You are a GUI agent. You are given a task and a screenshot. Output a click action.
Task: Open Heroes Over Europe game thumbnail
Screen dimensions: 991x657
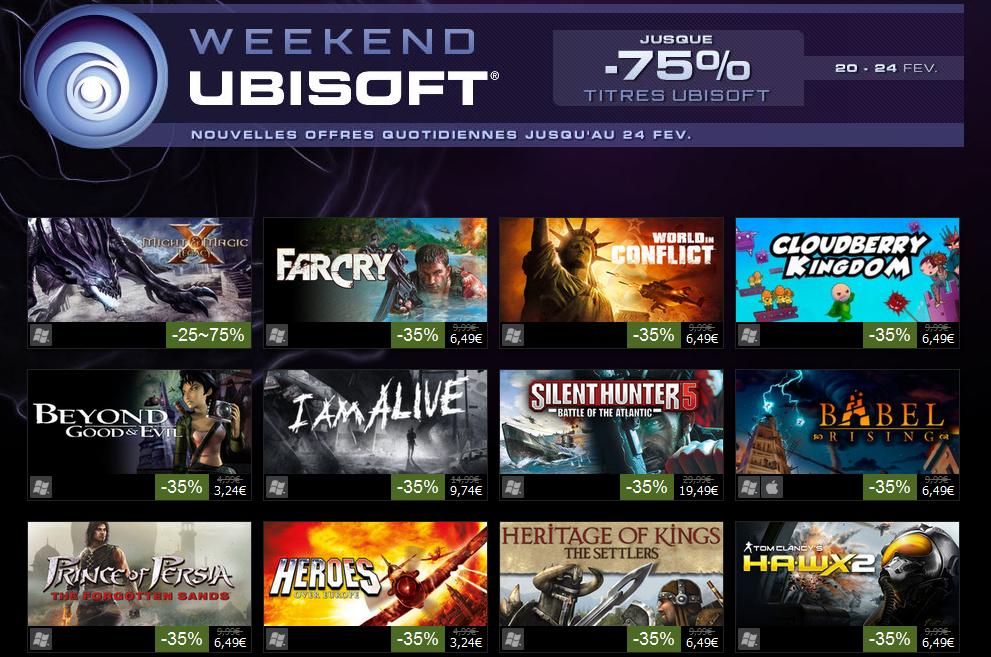(x=375, y=574)
